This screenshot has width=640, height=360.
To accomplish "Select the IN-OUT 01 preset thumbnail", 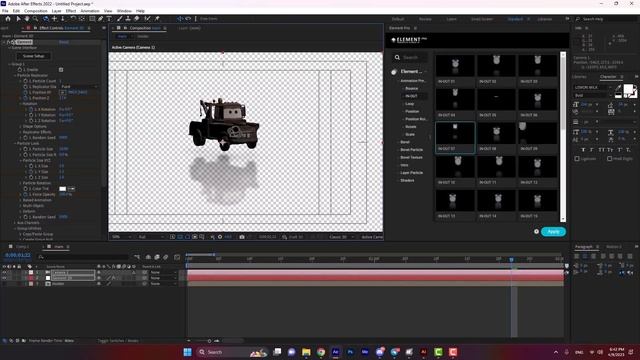I will point(455,65).
